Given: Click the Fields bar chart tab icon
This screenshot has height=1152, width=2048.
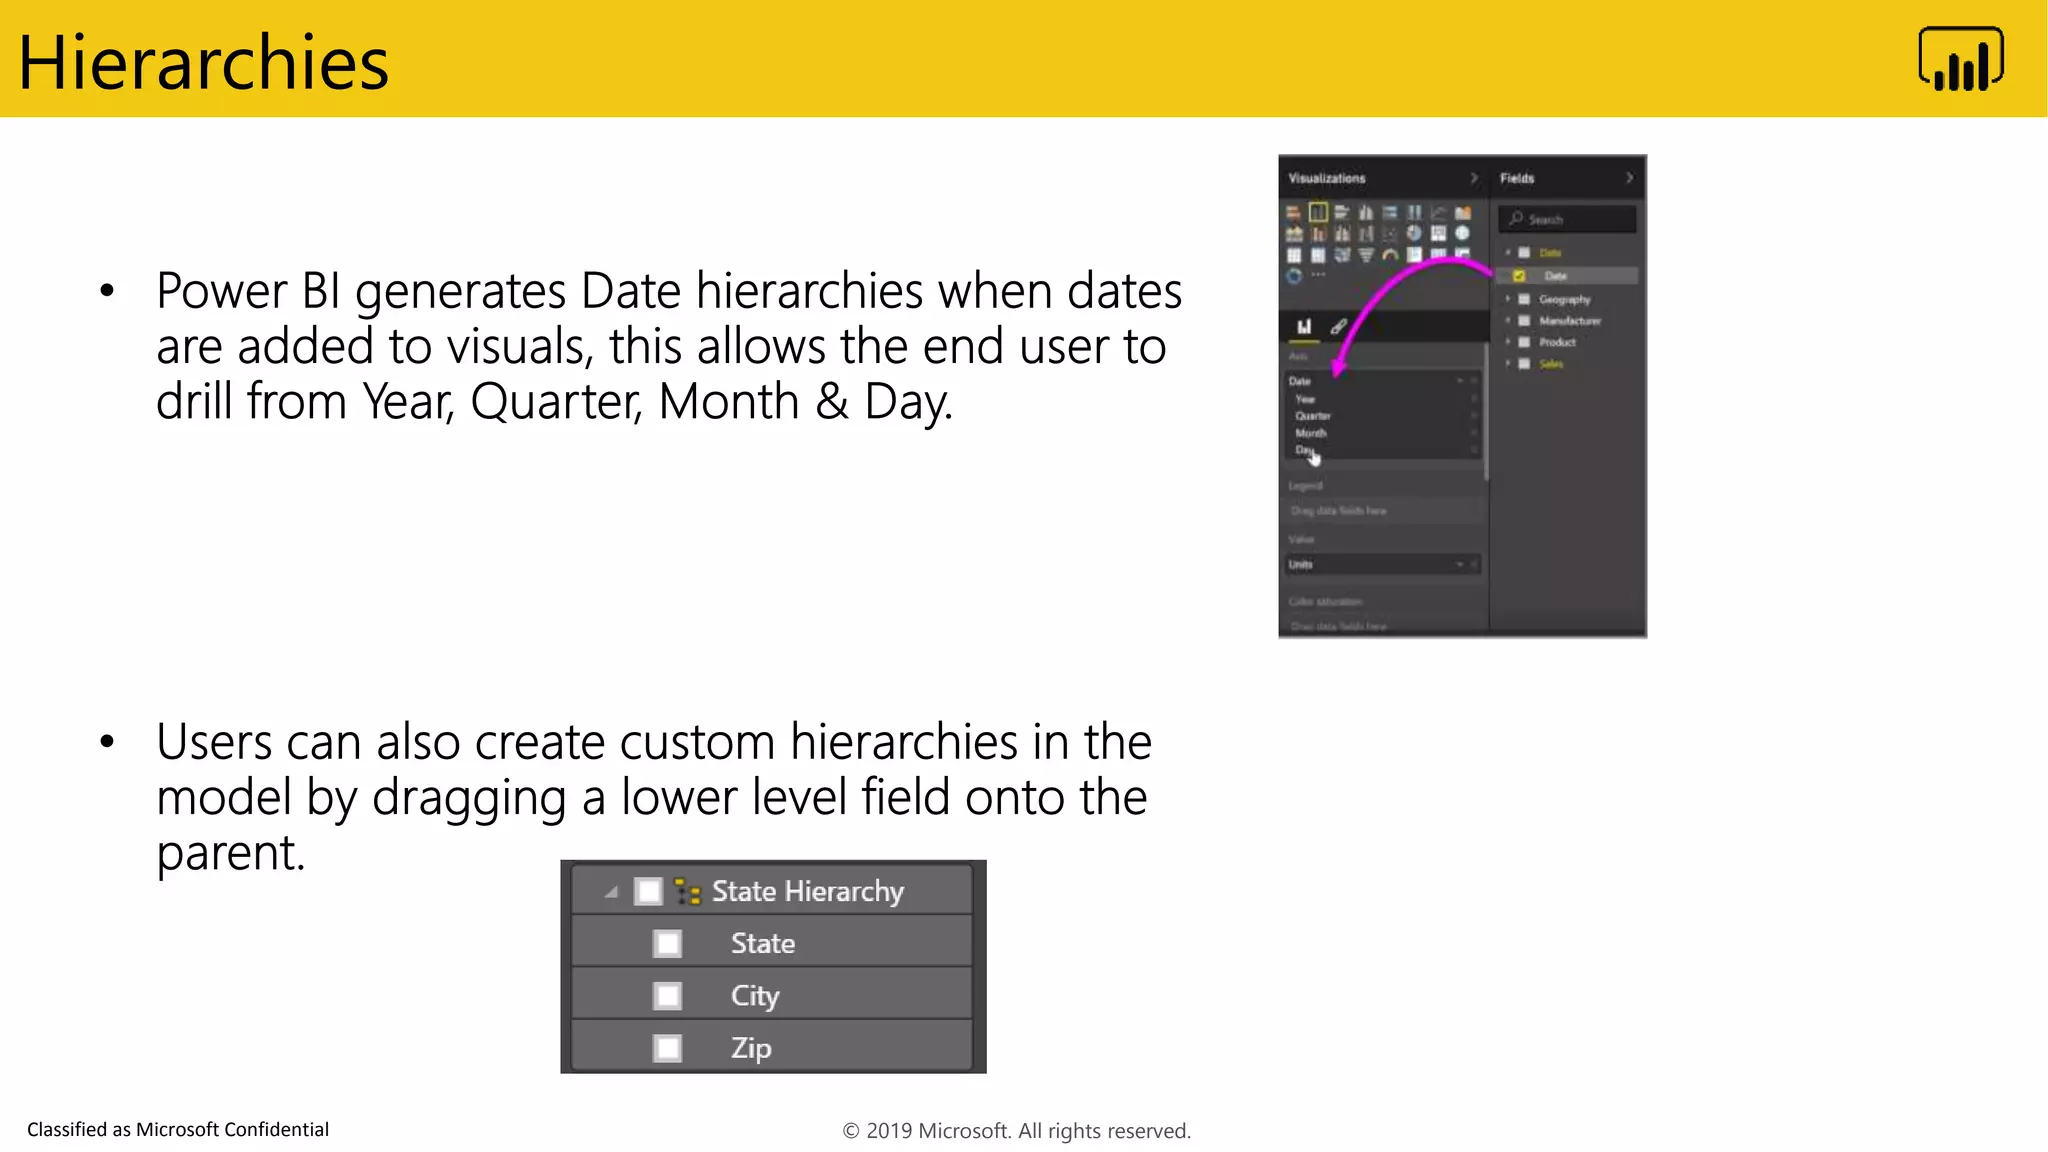Looking at the screenshot, I should pyautogui.click(x=1304, y=326).
